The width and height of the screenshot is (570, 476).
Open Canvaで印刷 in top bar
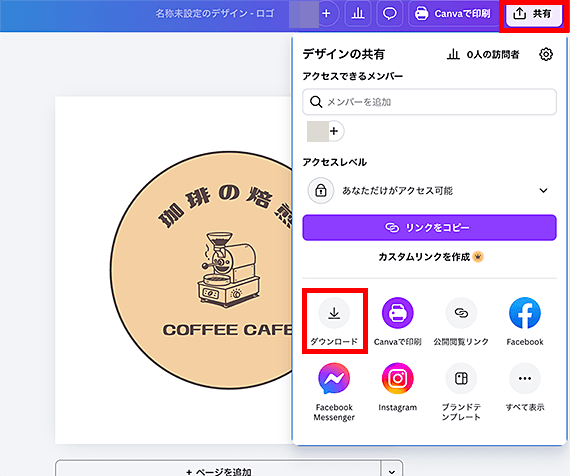click(453, 14)
